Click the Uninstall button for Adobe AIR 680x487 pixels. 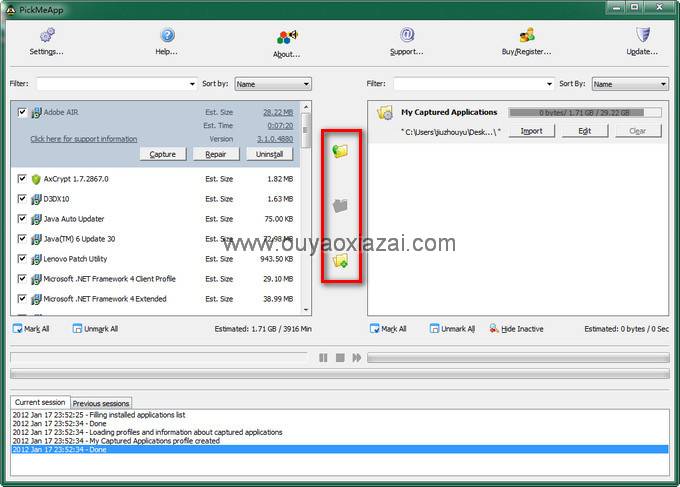coord(269,154)
